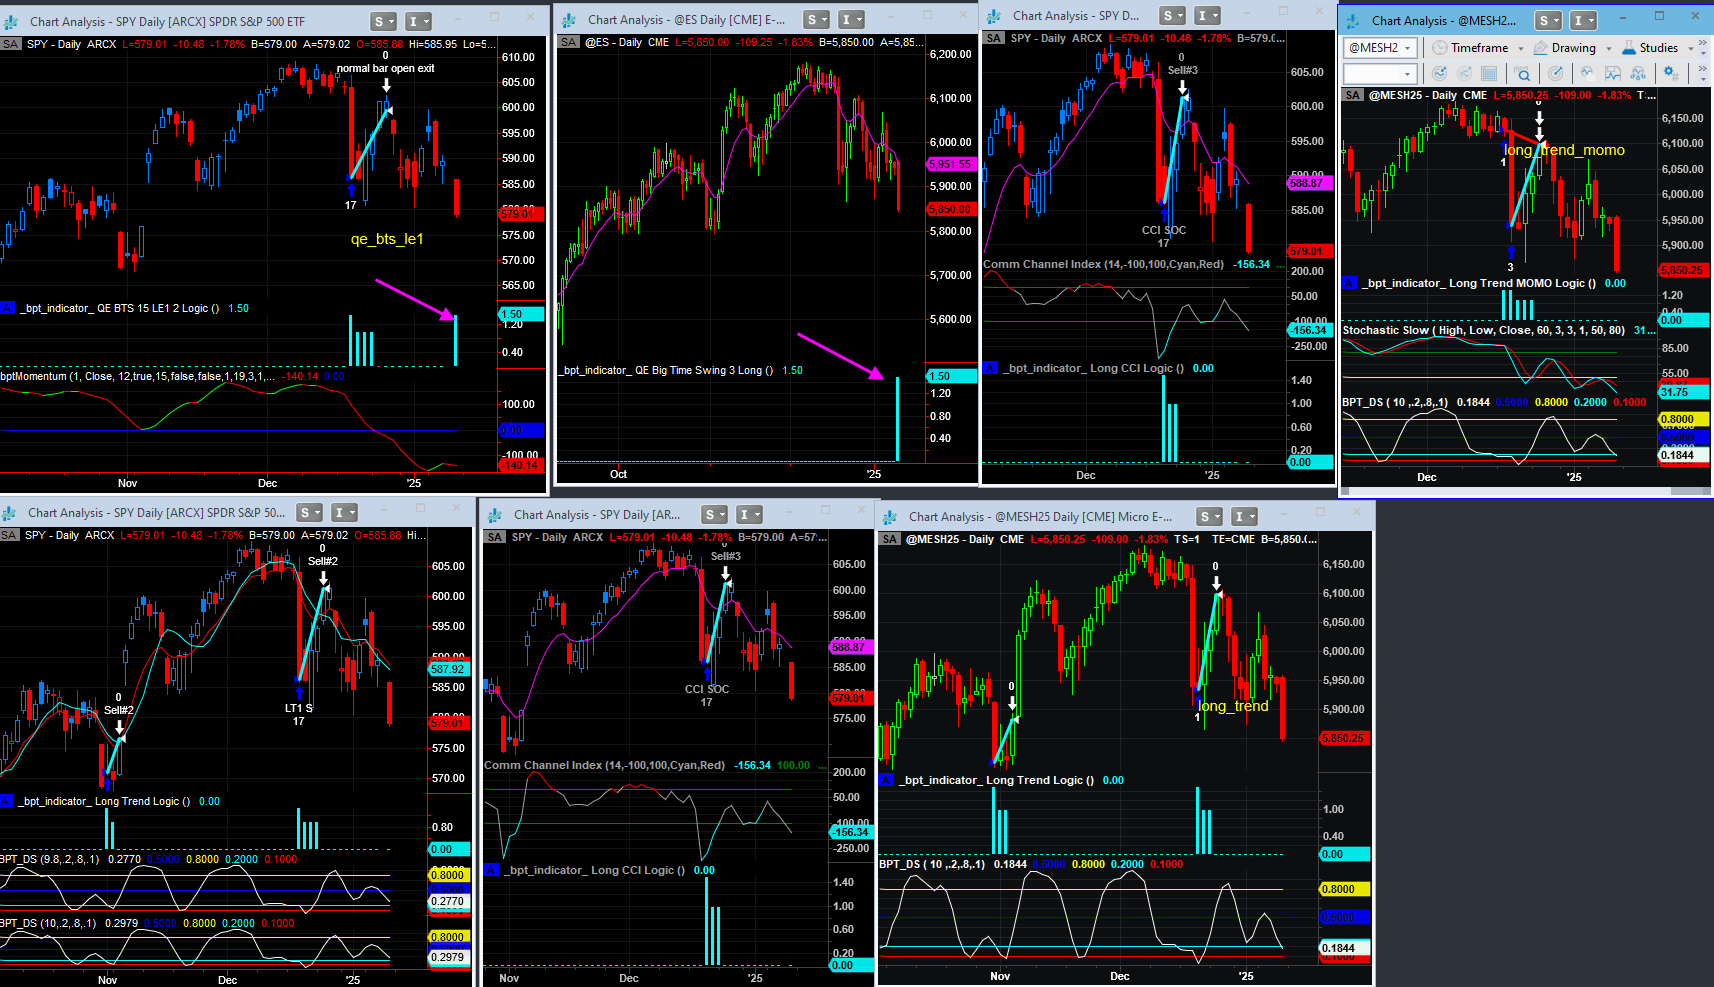Click the magenta 5,951.55 price label

[949, 164]
